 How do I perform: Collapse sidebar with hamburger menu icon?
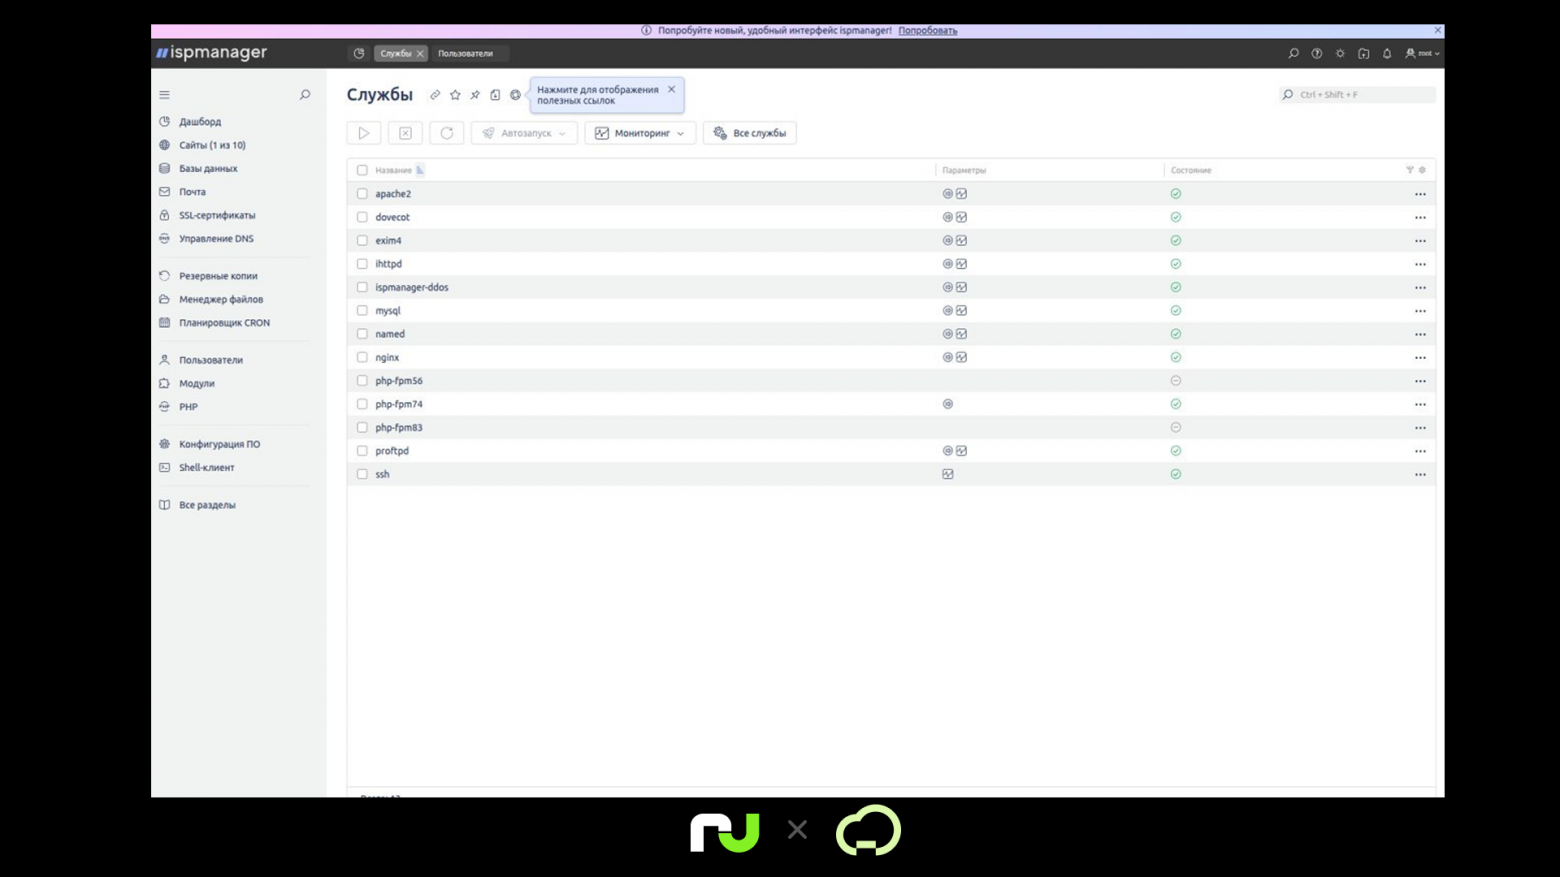[165, 95]
